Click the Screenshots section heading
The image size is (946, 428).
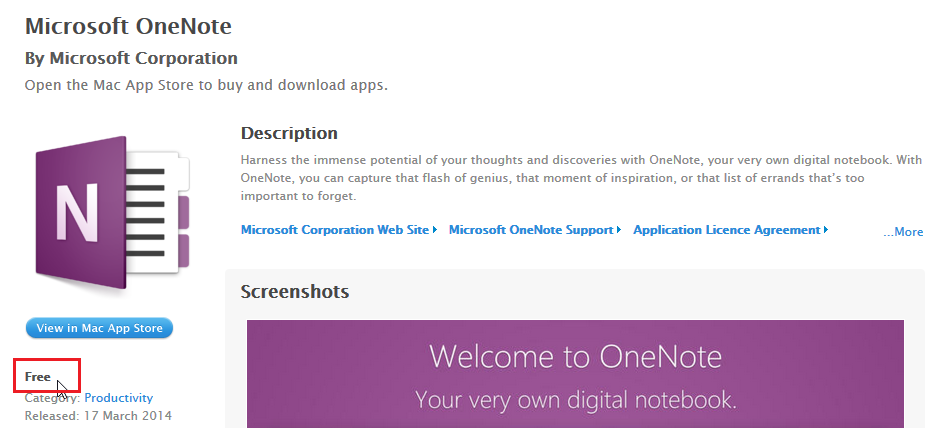pos(294,292)
